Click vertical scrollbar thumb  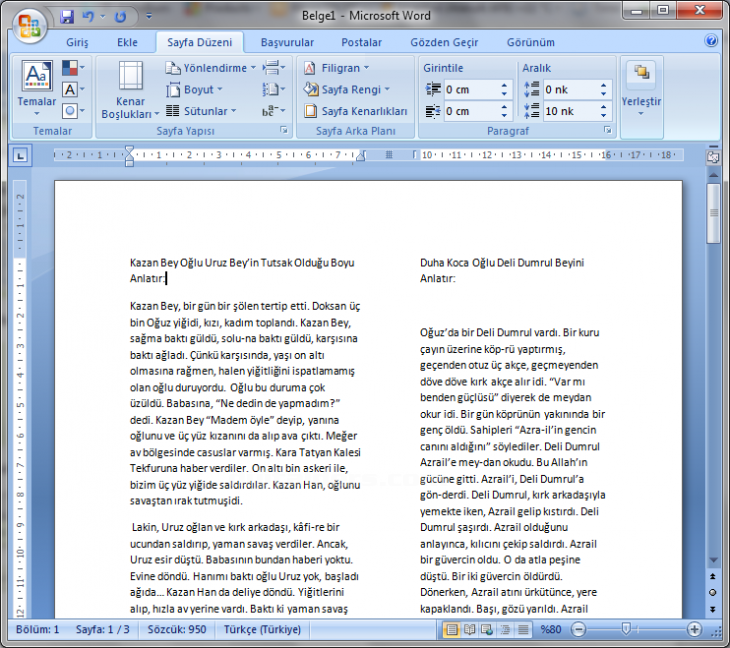(x=713, y=213)
